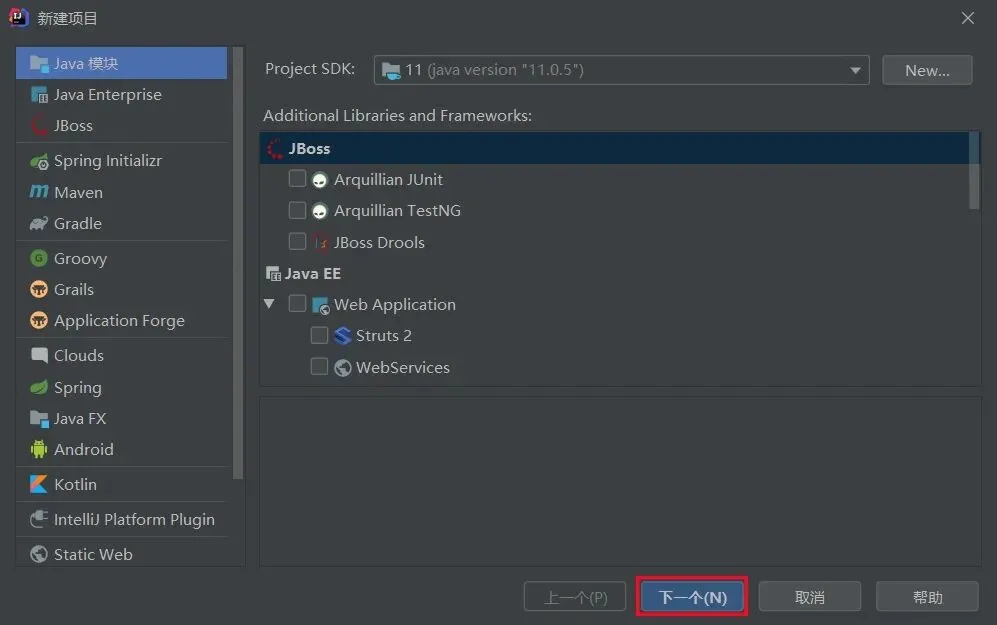997x625 pixels.
Task: Collapse the Web Application tree node
Action: coord(270,304)
